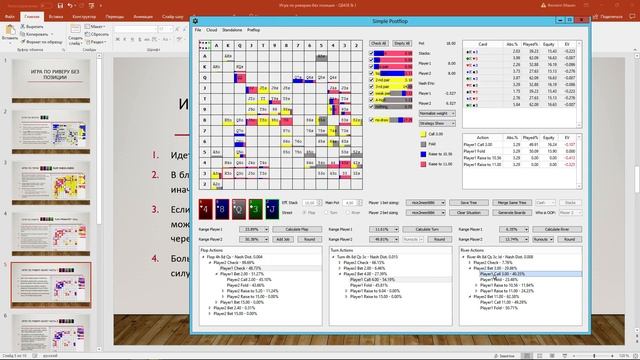
Task: Click the Copy icon in the PowerPoint ribbon
Action: [x=23, y=34]
